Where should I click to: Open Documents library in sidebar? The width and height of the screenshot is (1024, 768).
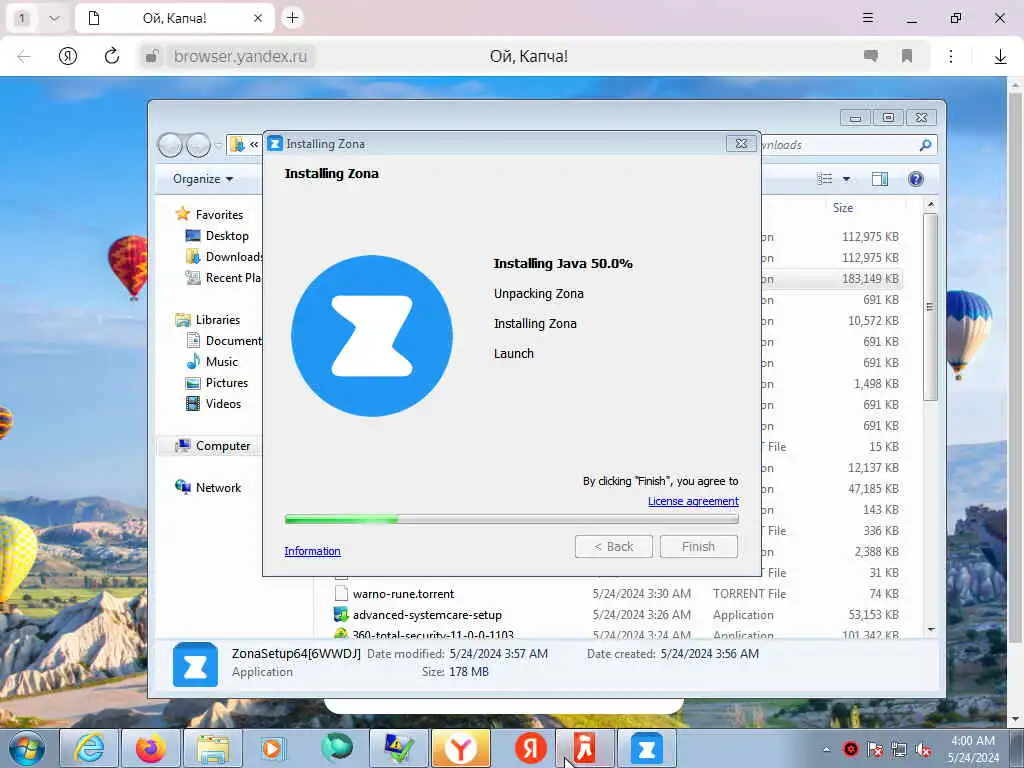[x=224, y=341]
